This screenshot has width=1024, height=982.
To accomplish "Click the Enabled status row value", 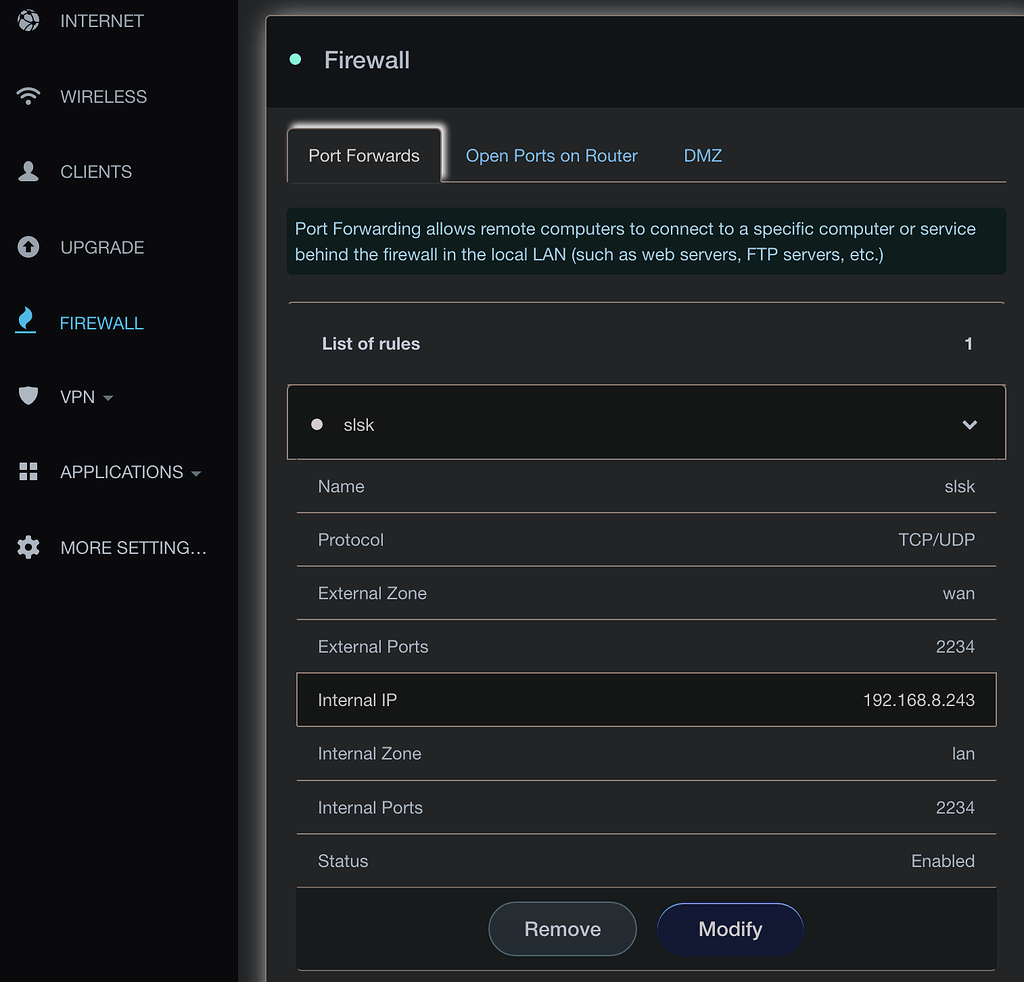I will [942, 861].
